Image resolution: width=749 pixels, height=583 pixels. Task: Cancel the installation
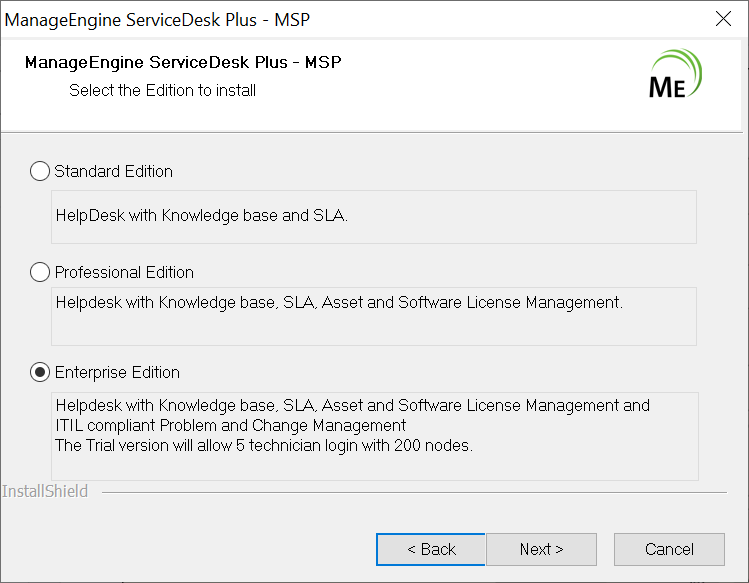coord(669,549)
